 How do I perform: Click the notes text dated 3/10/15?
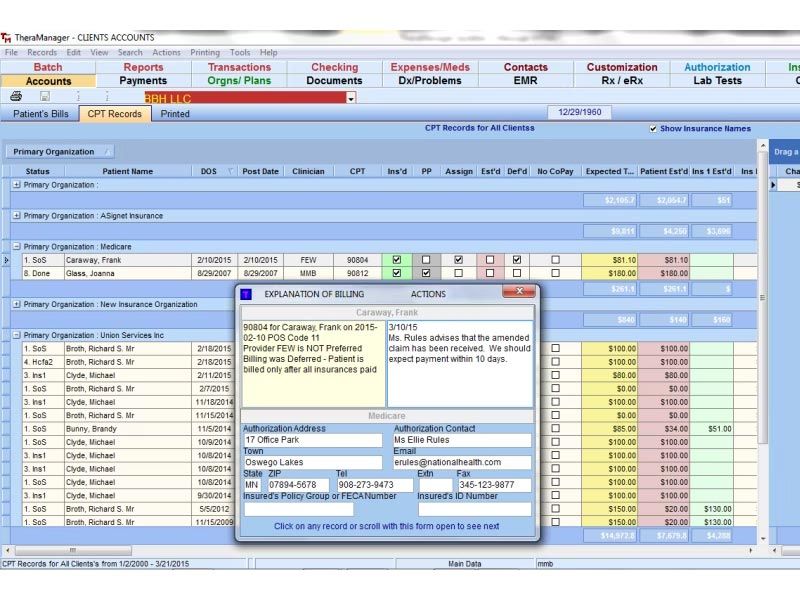point(460,343)
